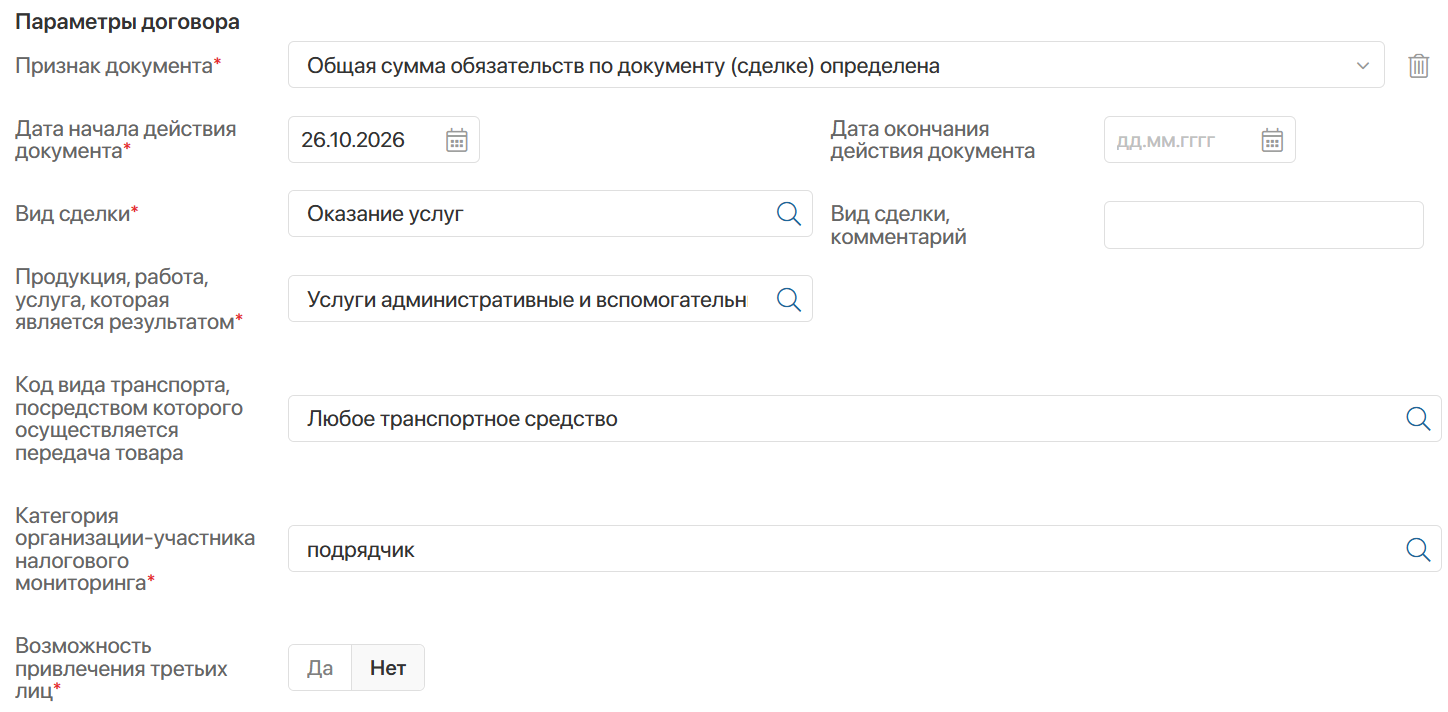
Task: Search icon in Вид сделки field
Action: click(789, 213)
